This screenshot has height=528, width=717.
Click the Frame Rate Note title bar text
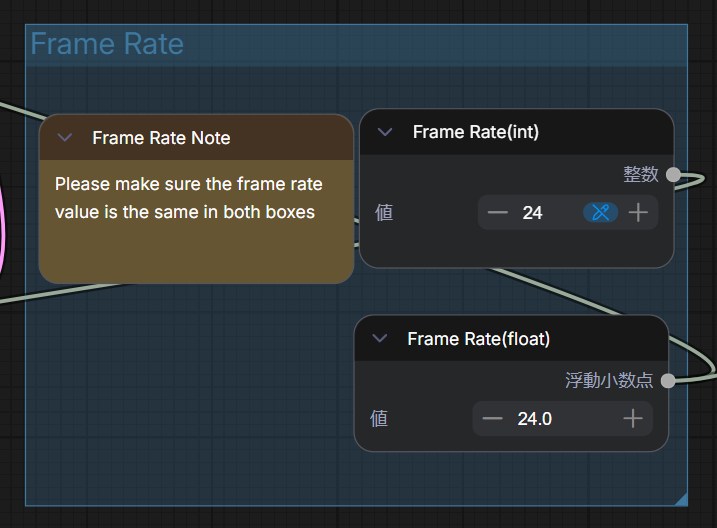tap(161, 138)
